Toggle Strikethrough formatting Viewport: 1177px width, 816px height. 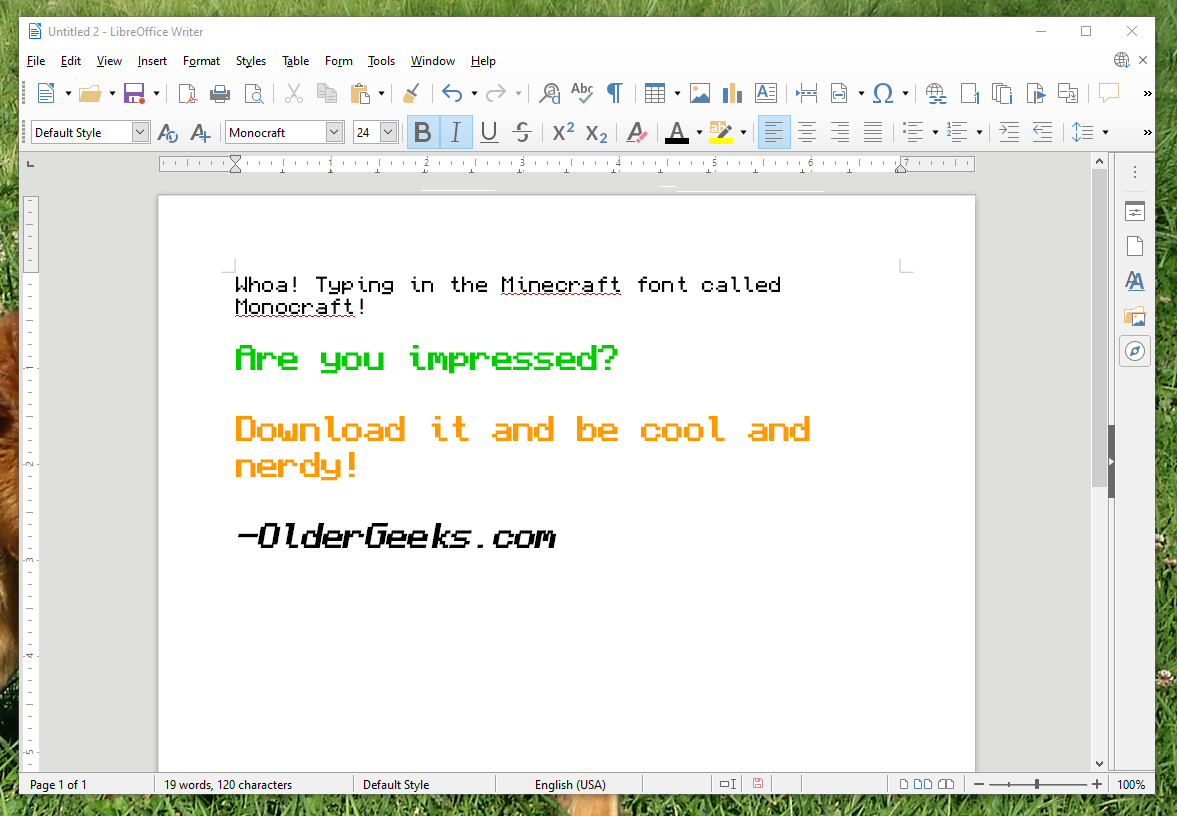coord(522,133)
